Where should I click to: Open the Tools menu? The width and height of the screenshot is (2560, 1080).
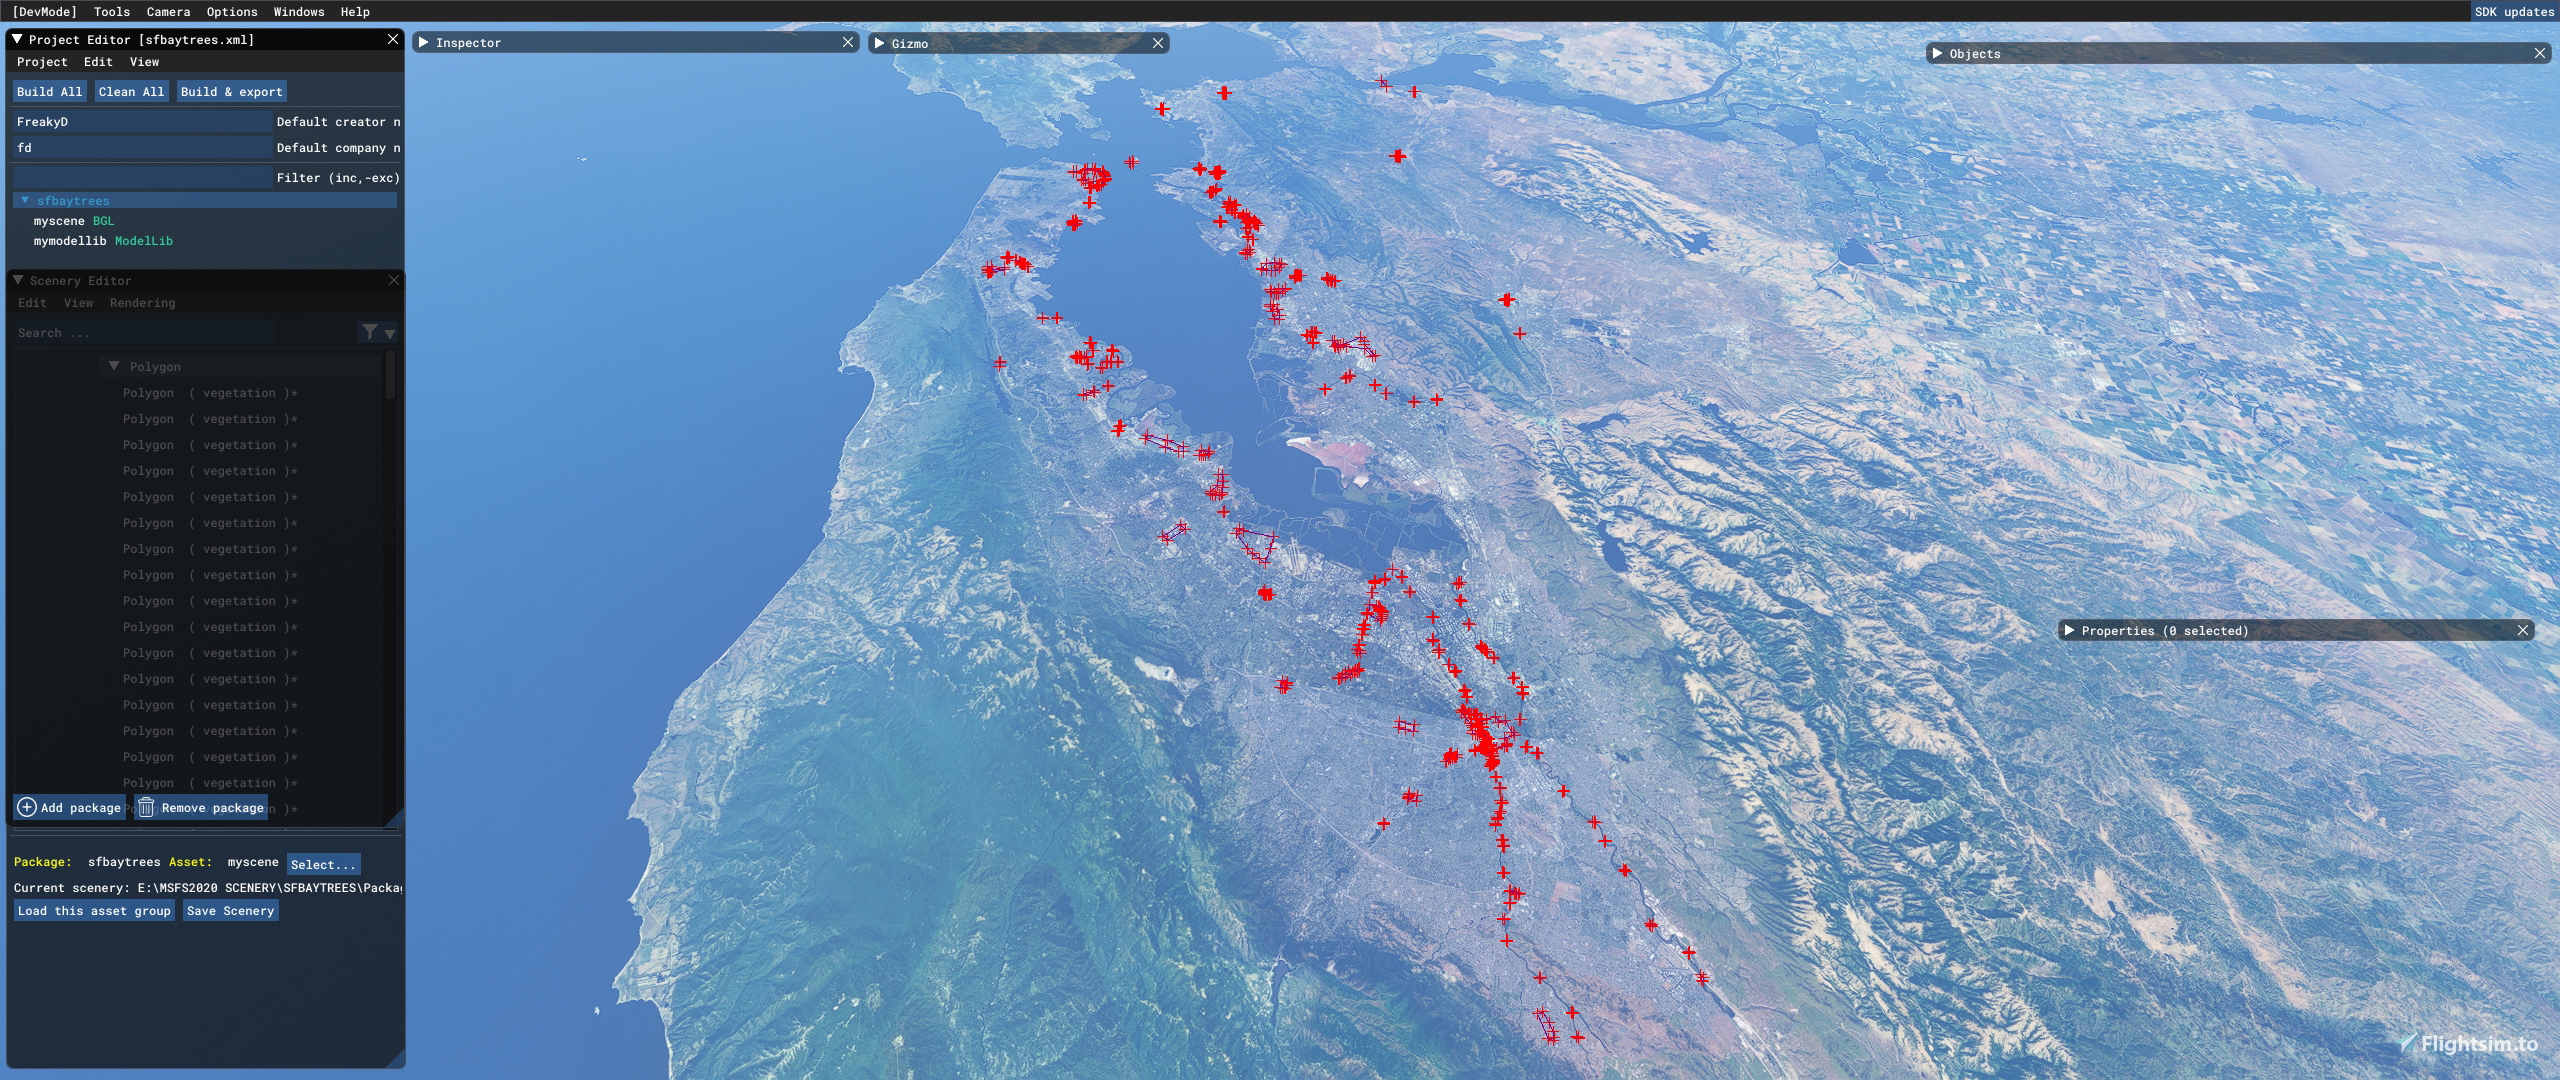[x=112, y=11]
